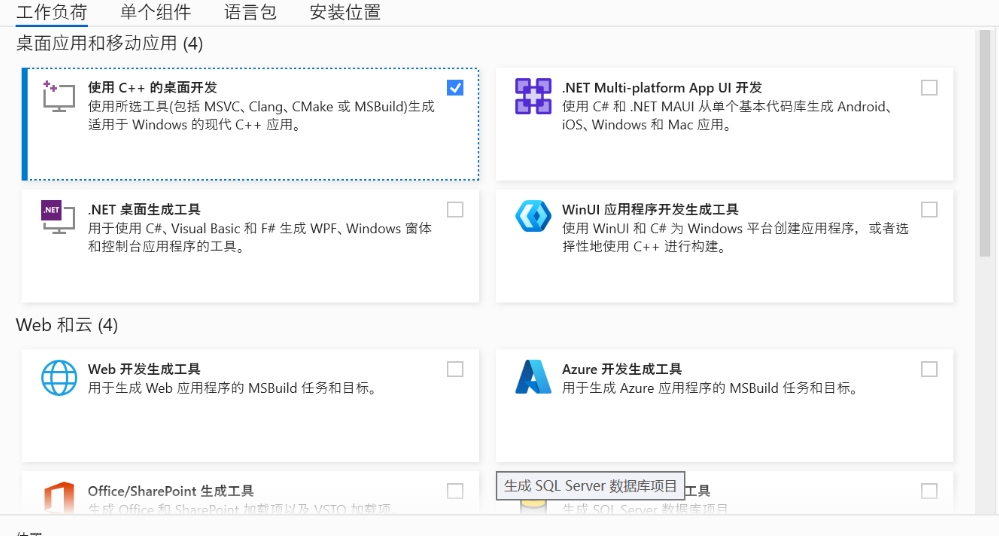The width and height of the screenshot is (999, 536).
Task: Tick the Office/SharePoint 生成工具 checkbox
Action: click(x=455, y=491)
